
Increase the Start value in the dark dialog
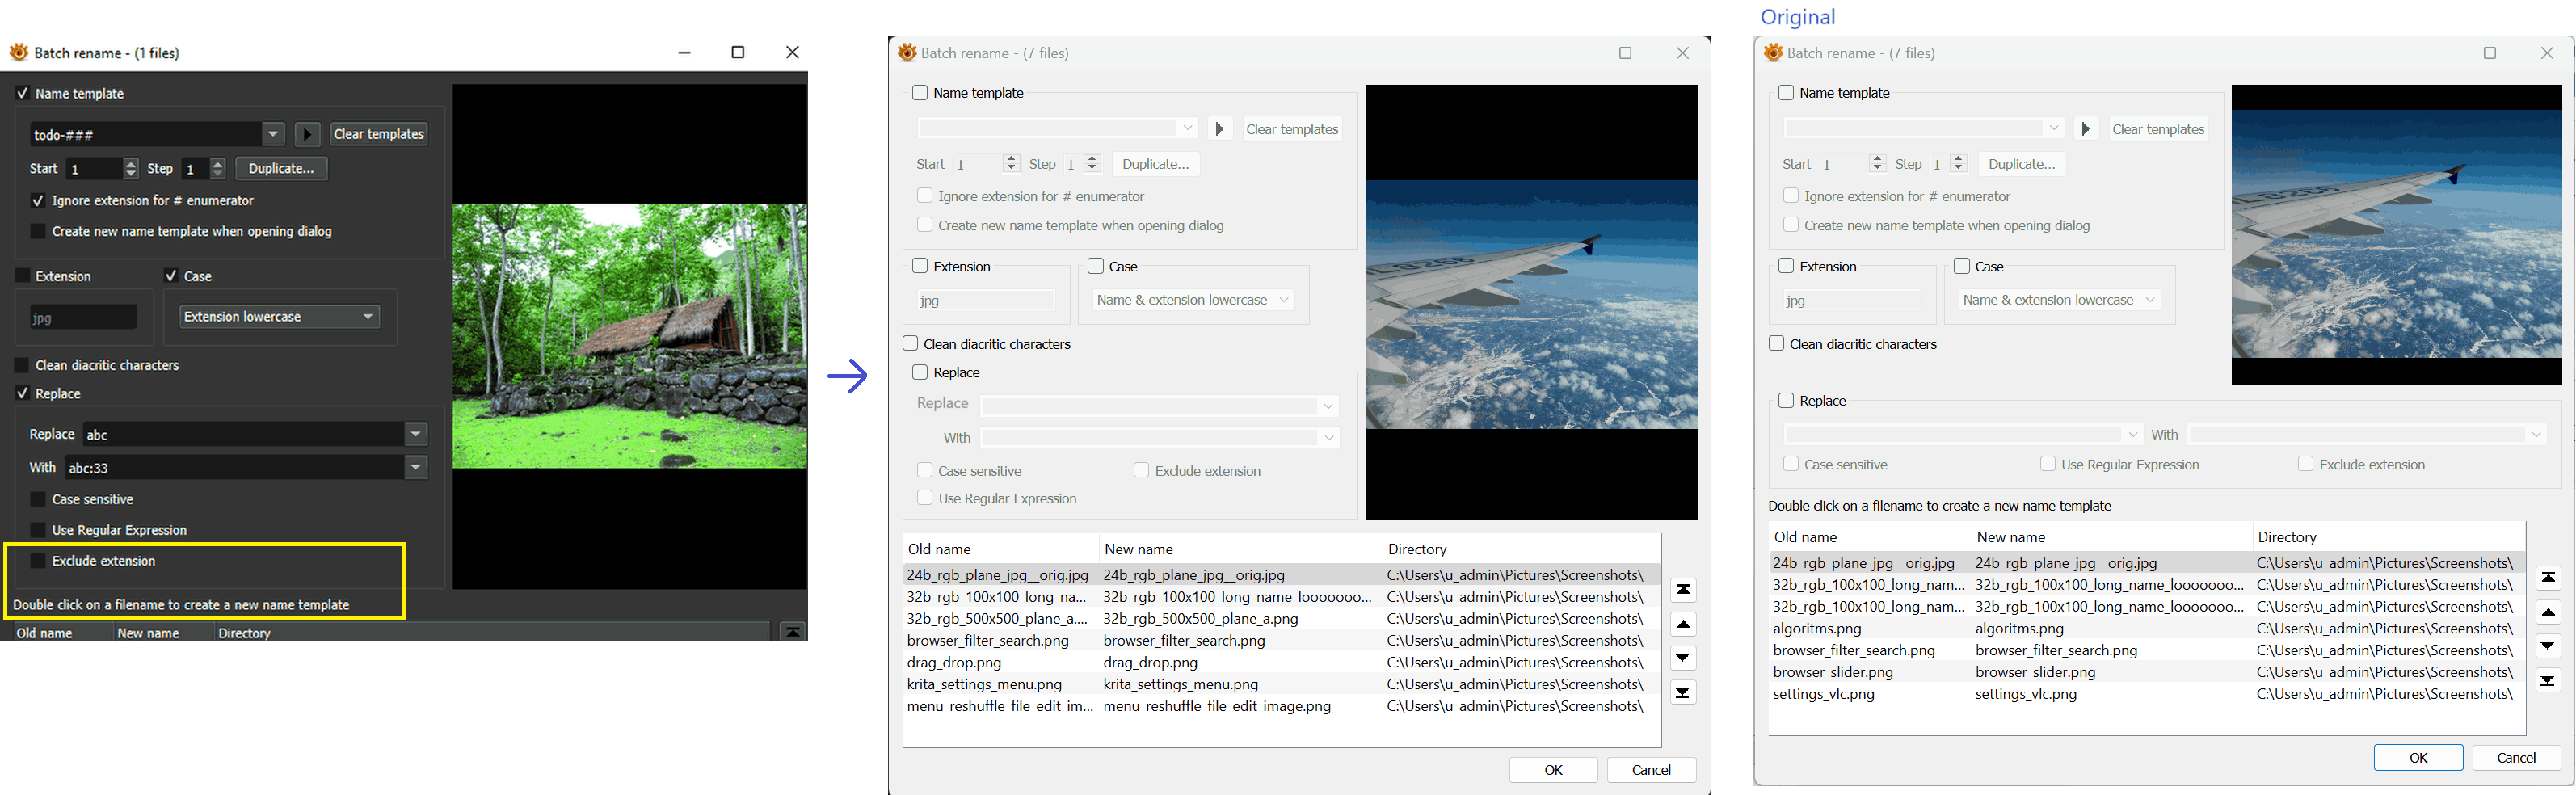click(x=130, y=164)
